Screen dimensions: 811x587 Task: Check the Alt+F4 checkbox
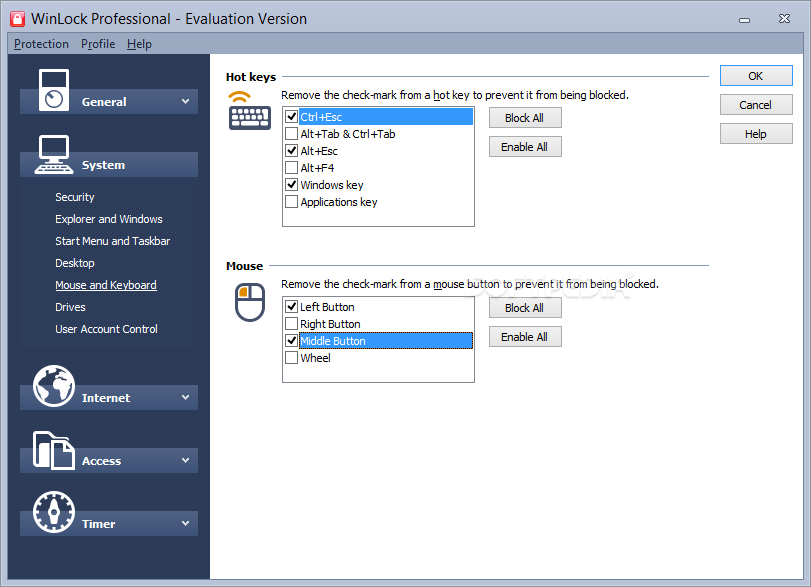click(292, 168)
